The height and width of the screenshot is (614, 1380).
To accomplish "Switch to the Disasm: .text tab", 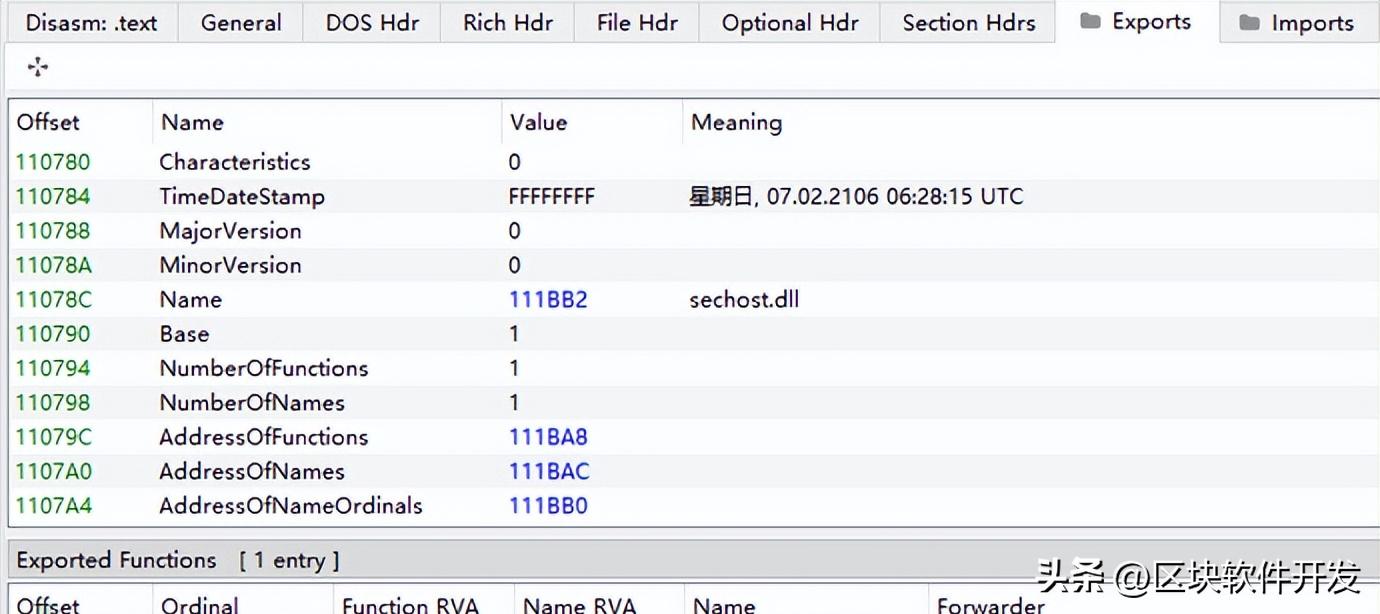I will [x=90, y=22].
